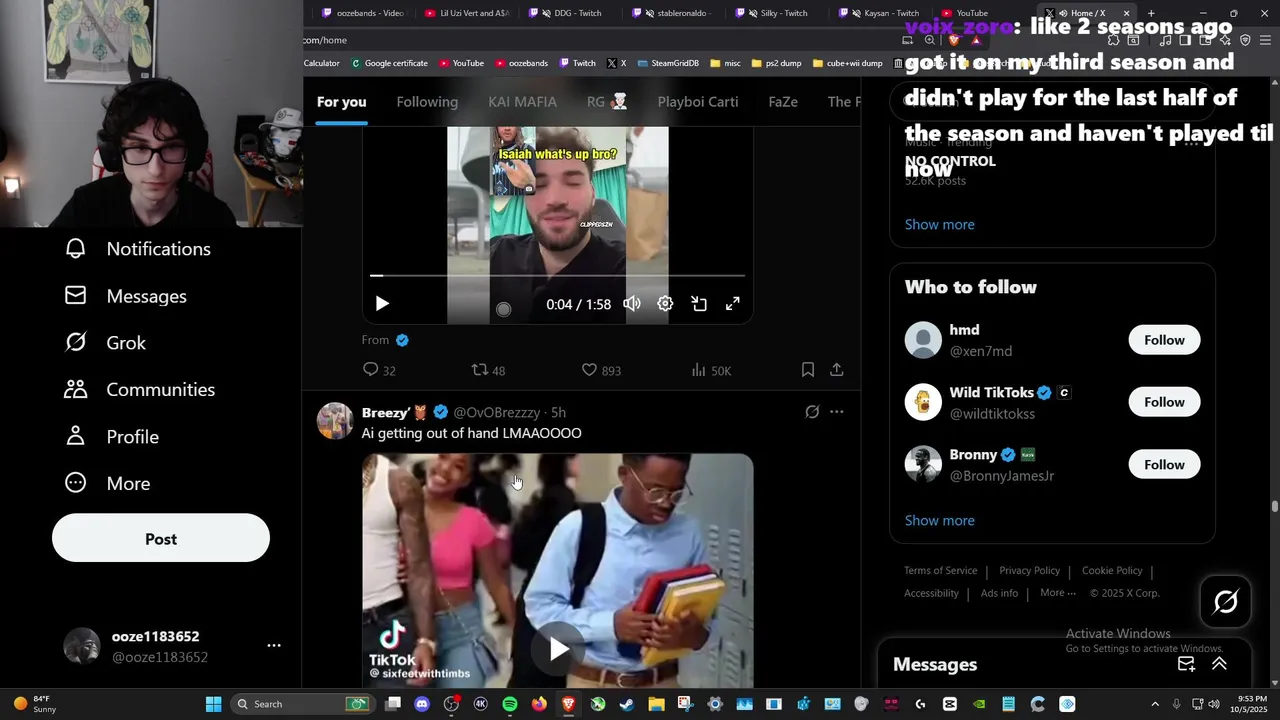Image resolution: width=1280 pixels, height=720 pixels.
Task: Open the Accessibility footer link
Action: click(931, 593)
